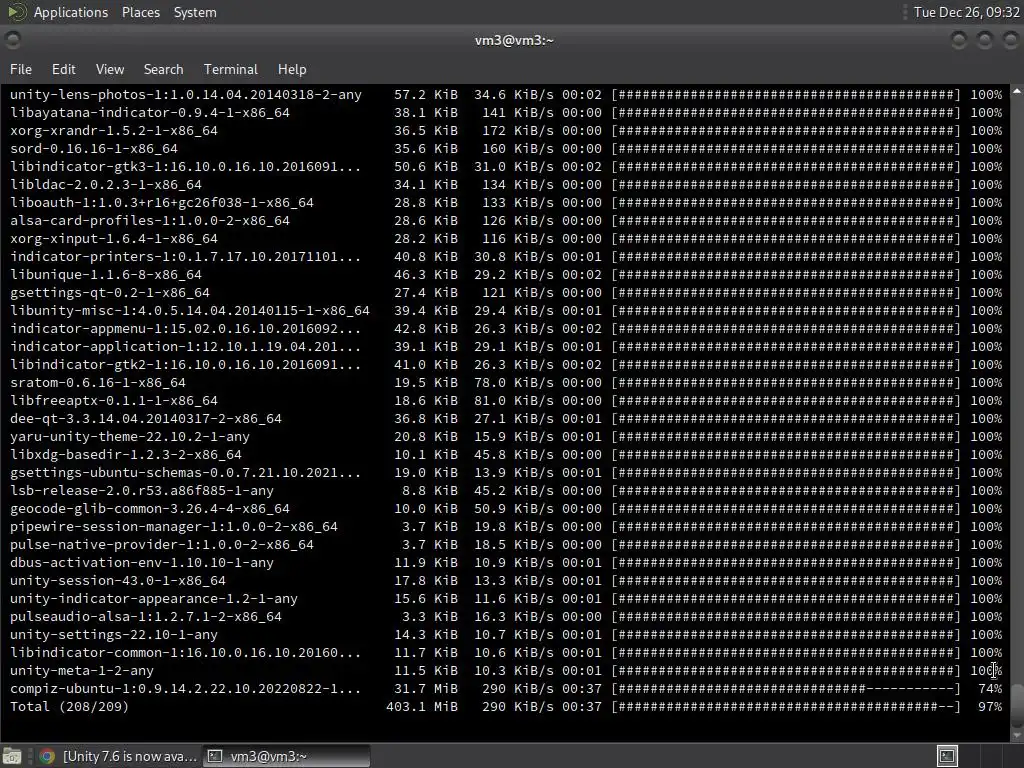Click the indicator-printers package name

(x=185, y=257)
